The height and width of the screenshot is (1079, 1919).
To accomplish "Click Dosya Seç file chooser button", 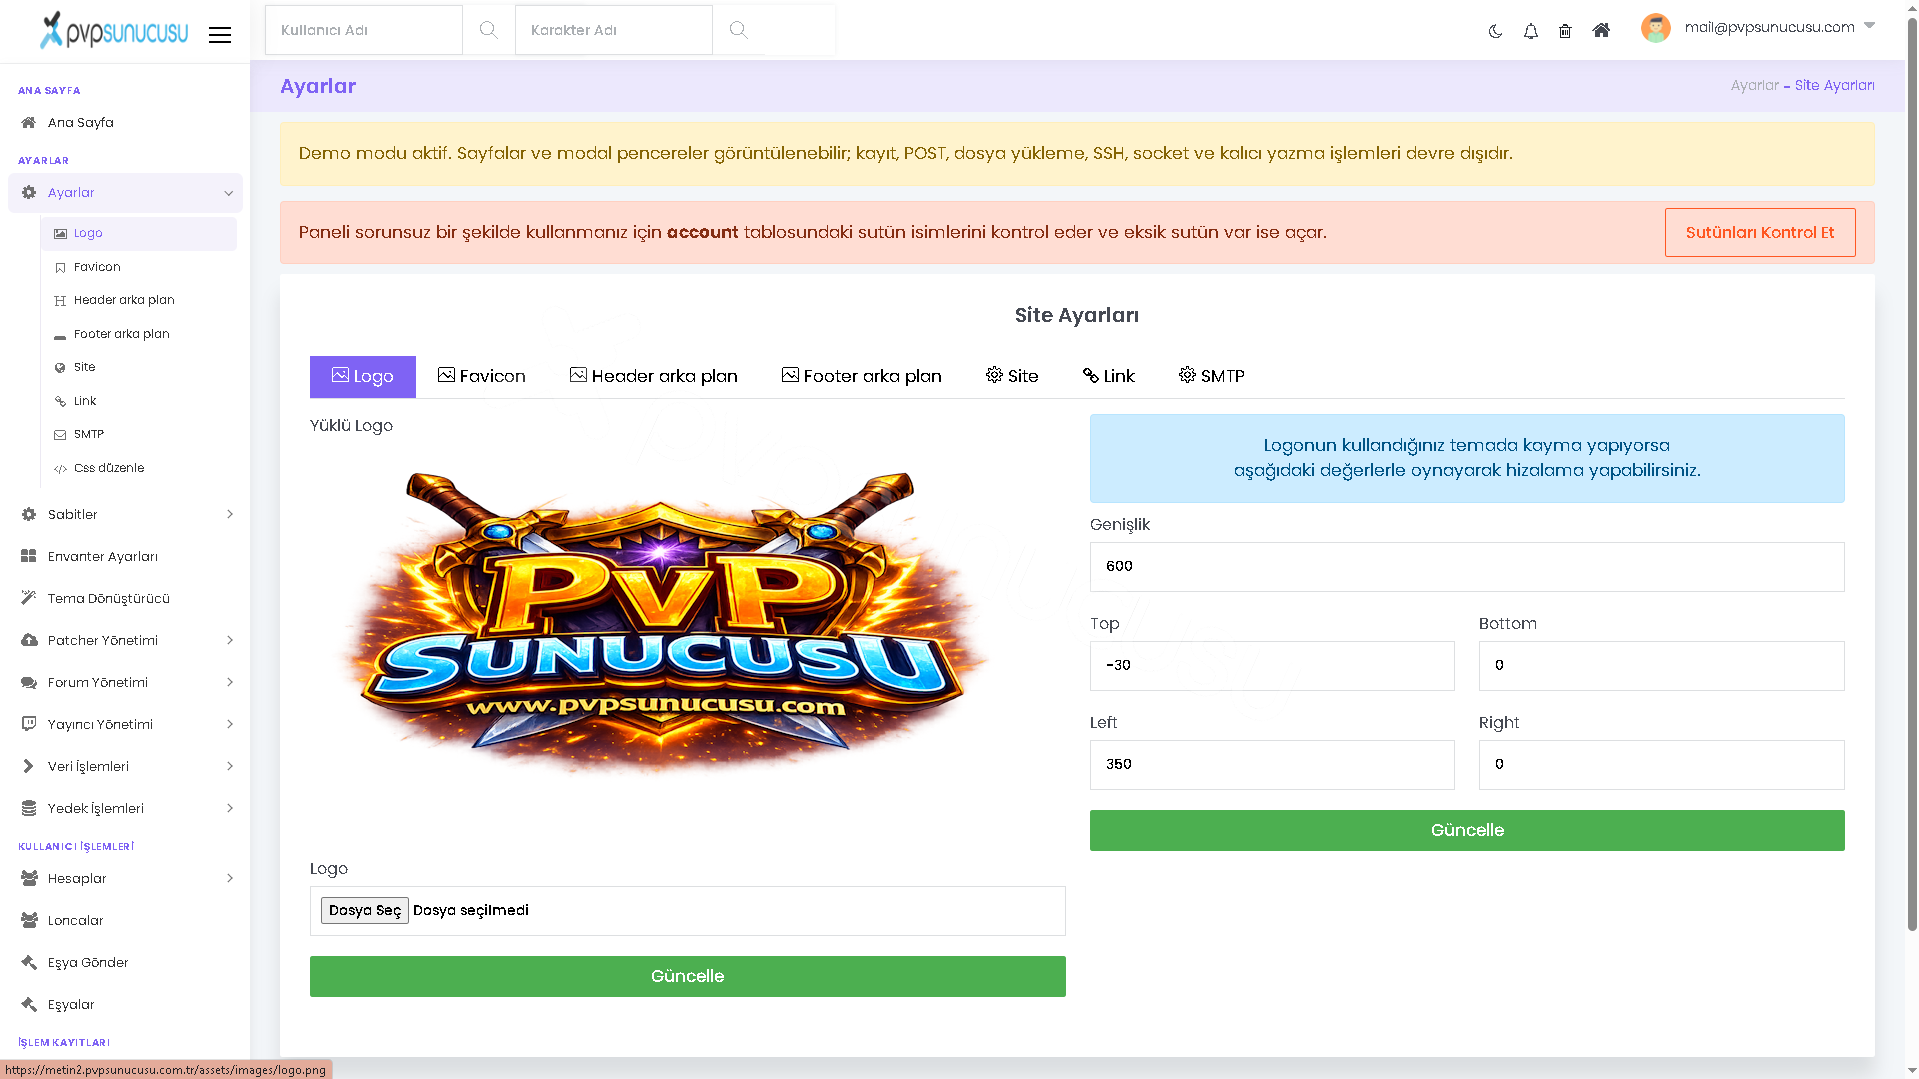I will coord(364,910).
